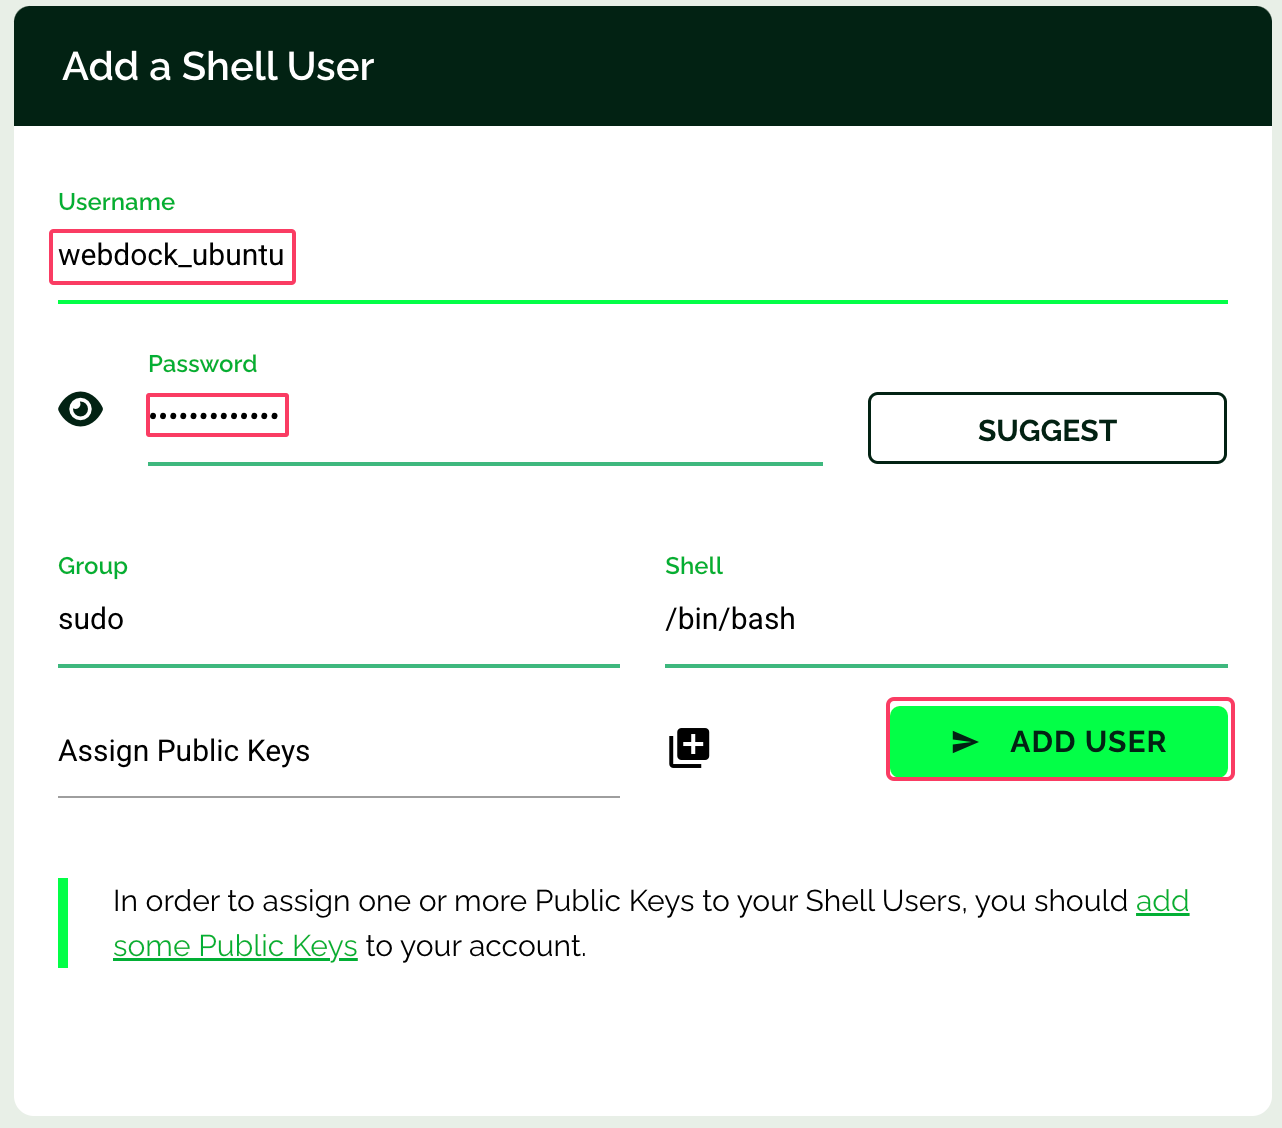Submit the form with ADD USER button
1282x1128 pixels.
tap(1059, 741)
